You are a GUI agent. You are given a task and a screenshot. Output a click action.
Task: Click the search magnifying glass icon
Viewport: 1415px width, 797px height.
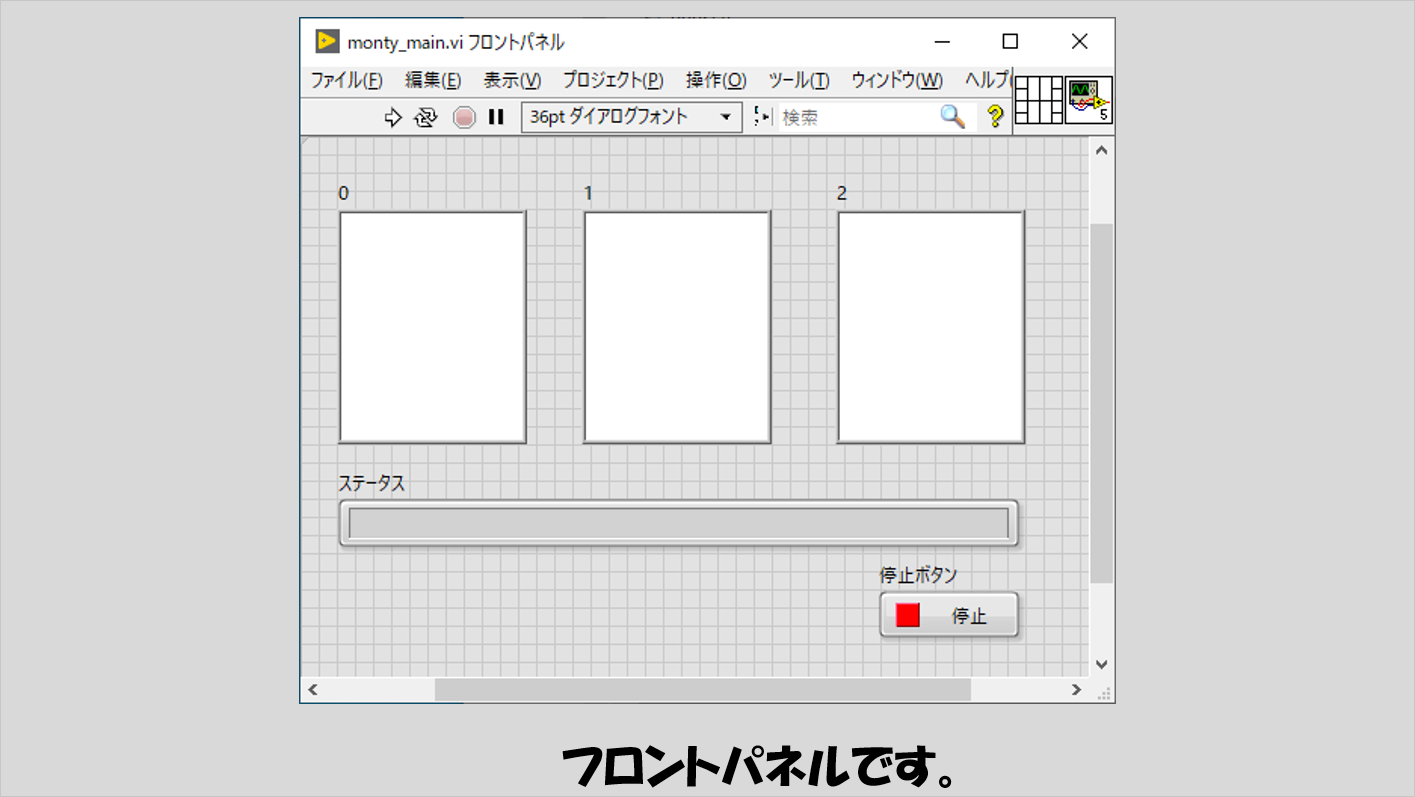[x=952, y=117]
